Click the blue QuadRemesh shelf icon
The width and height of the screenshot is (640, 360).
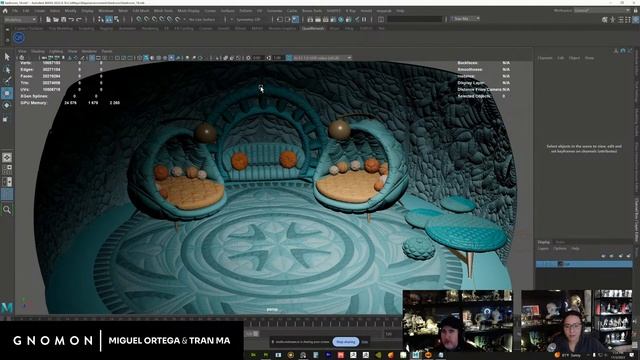19,38
